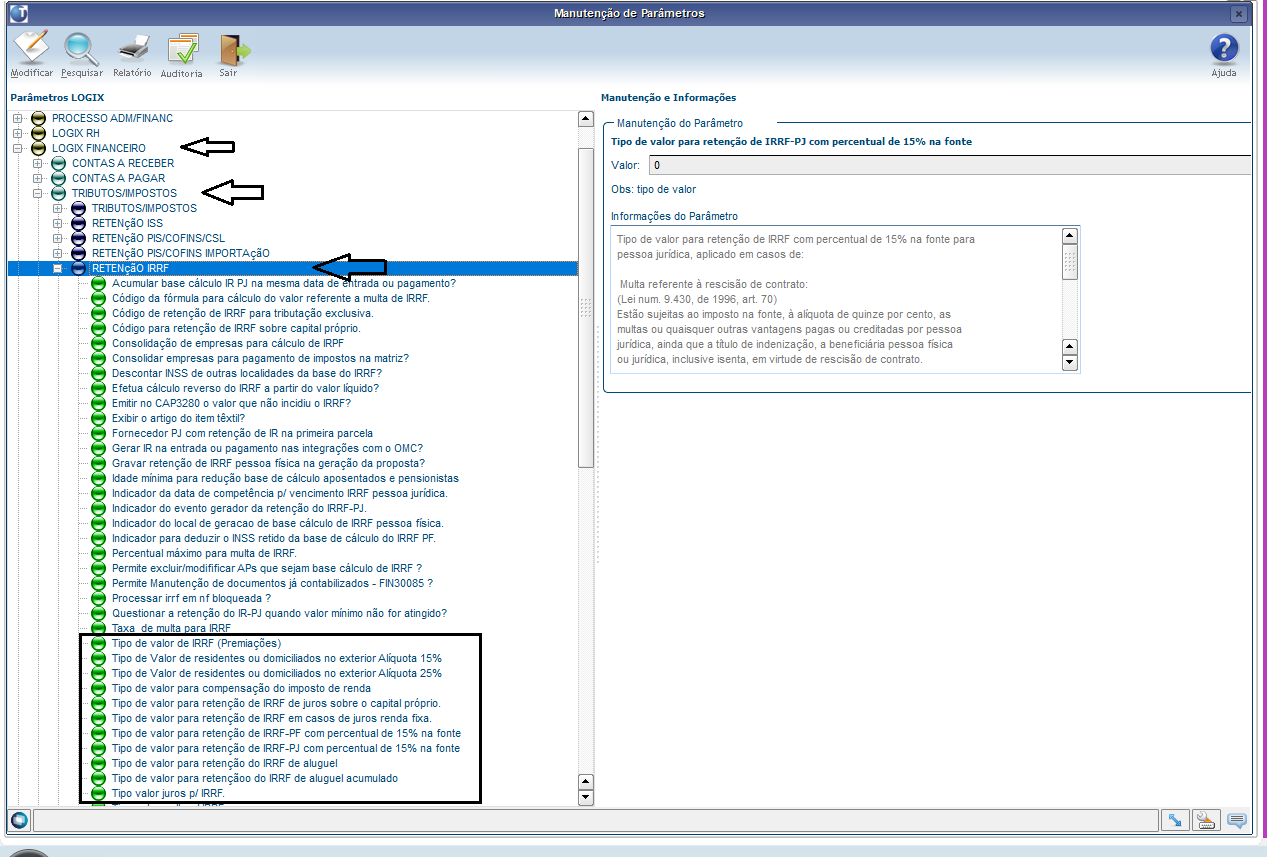The image size is (1267, 857).
Task: Collapse the teal TRIBUTOS/IMPOSTOS branch
Action: pos(37,193)
